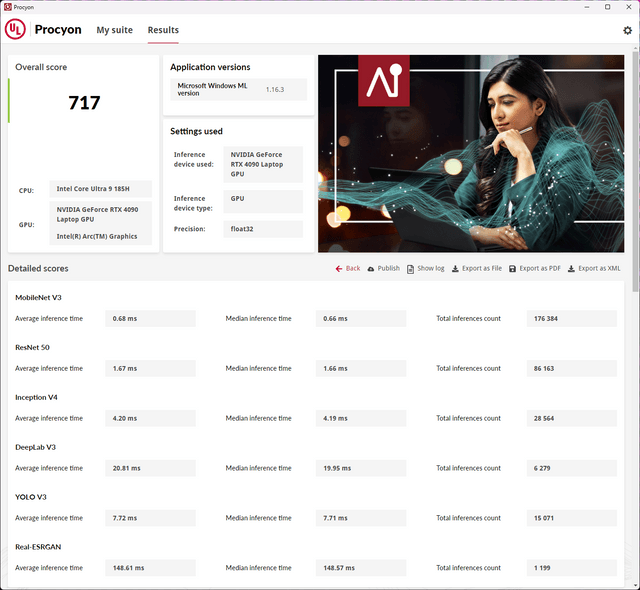This screenshot has height=590, width=640.
Task: Click DeepLab V3 inferences count 6 279
Action: coord(571,468)
